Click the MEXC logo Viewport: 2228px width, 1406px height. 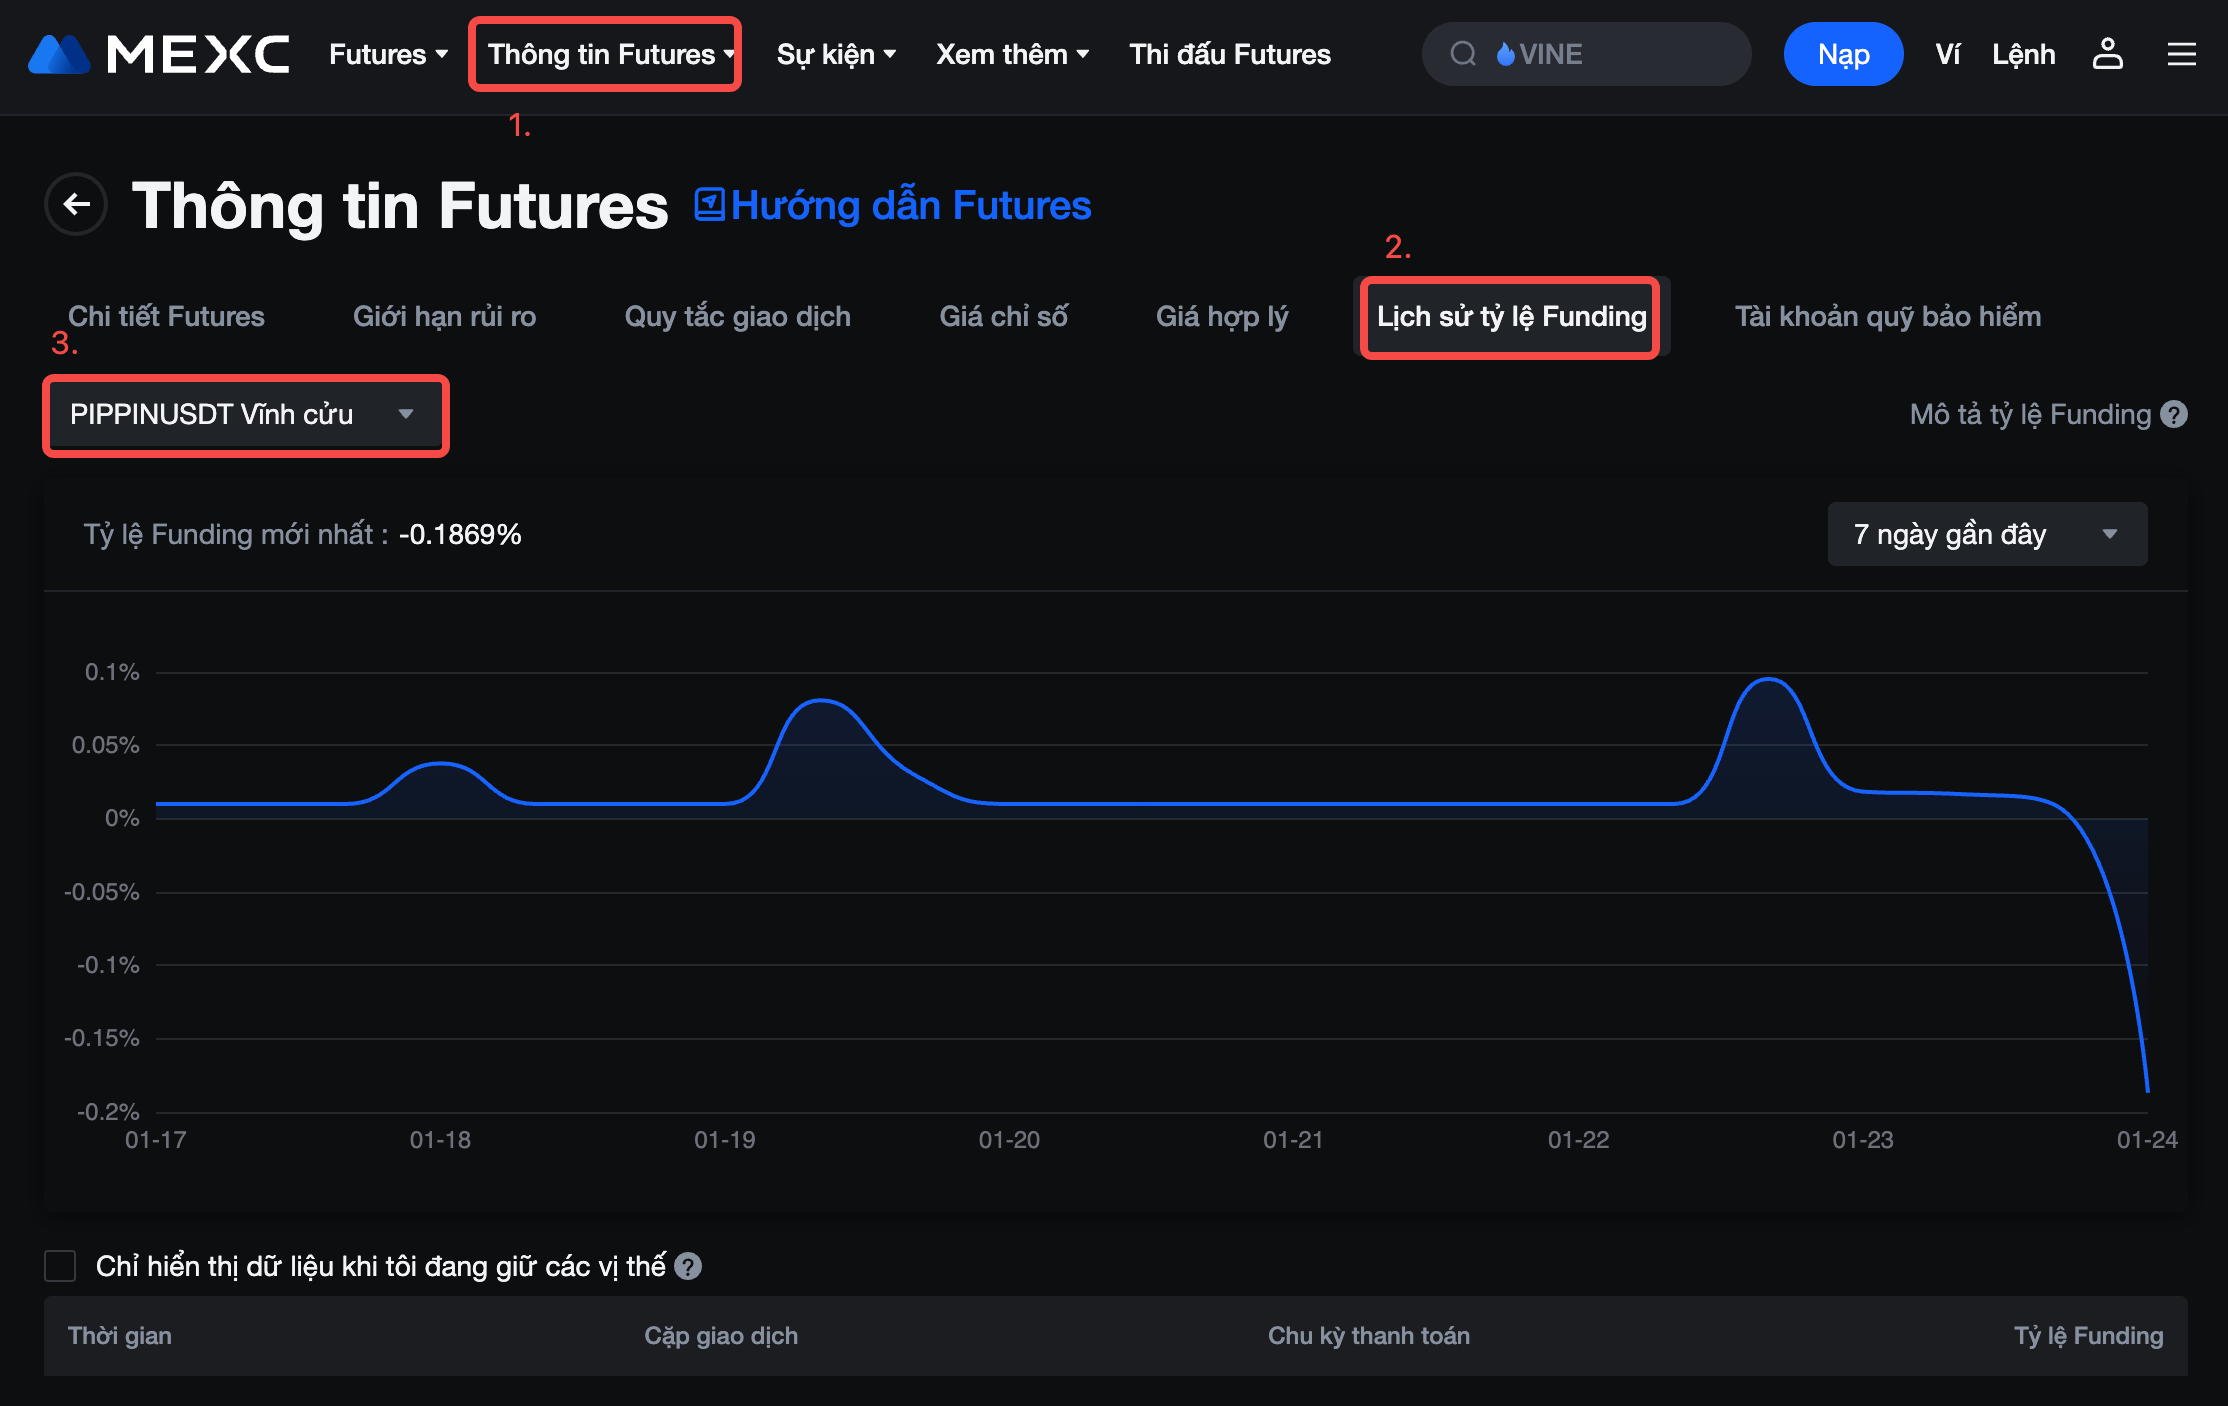(159, 54)
